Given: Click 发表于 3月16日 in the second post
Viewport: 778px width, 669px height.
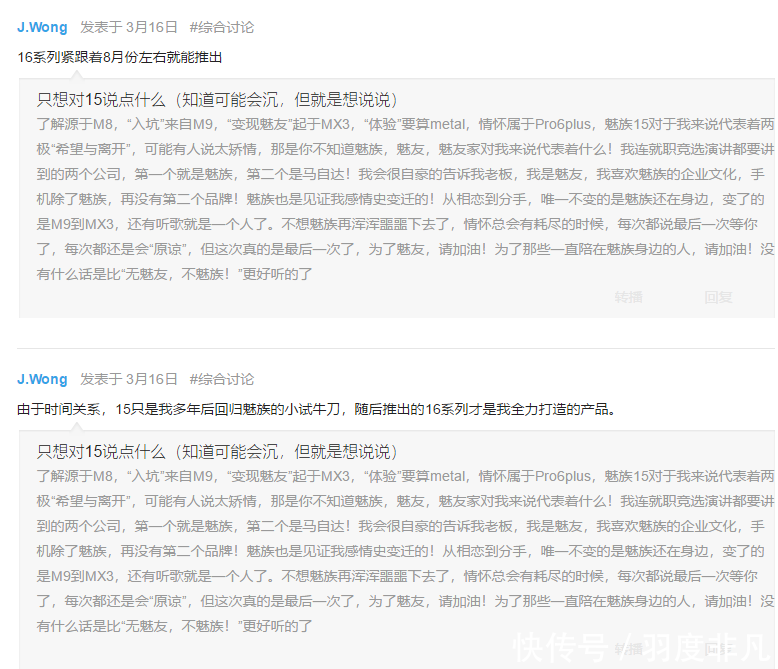Looking at the screenshot, I should [x=129, y=379].
